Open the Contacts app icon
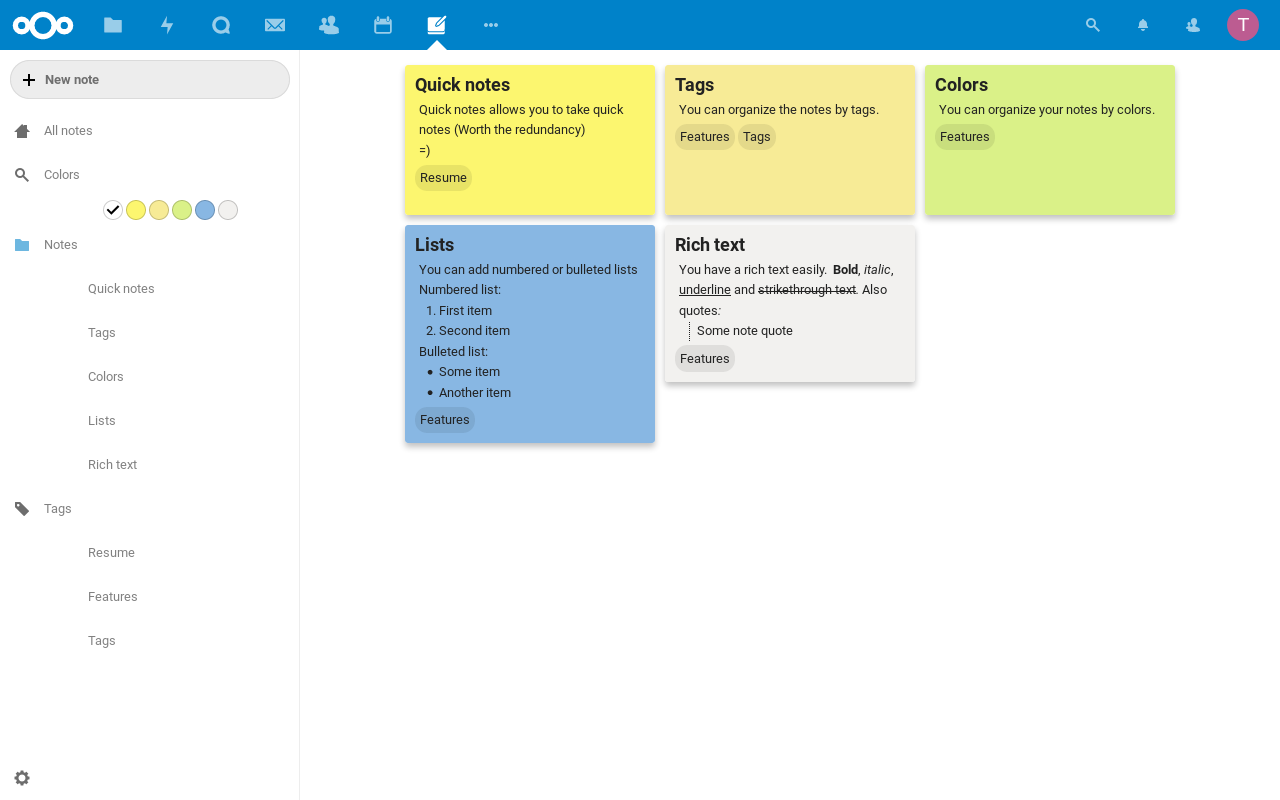This screenshot has width=1280, height=800. (329, 25)
